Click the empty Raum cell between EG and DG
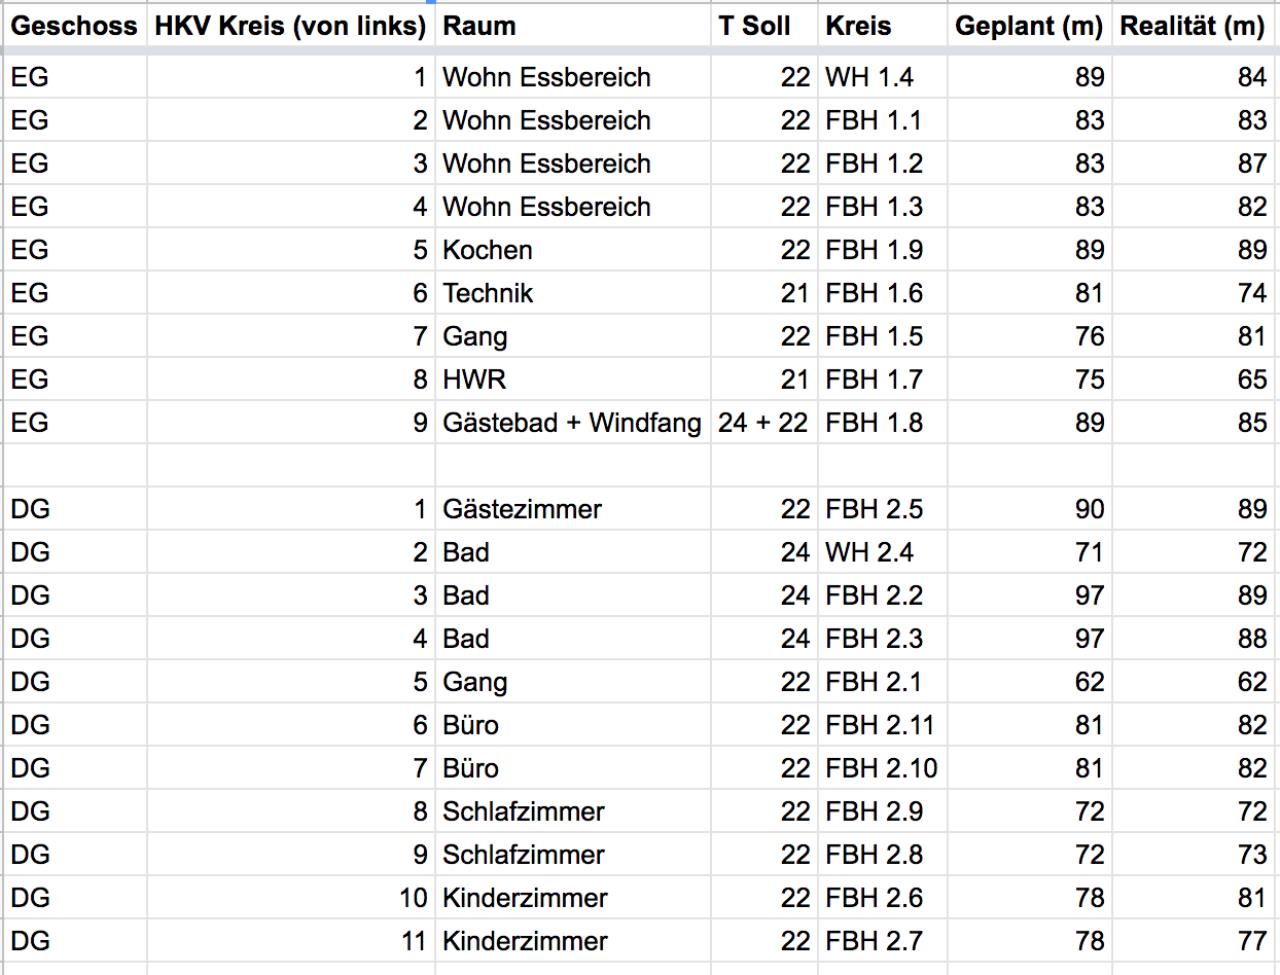Screen dimensions: 1280x975 (573, 465)
